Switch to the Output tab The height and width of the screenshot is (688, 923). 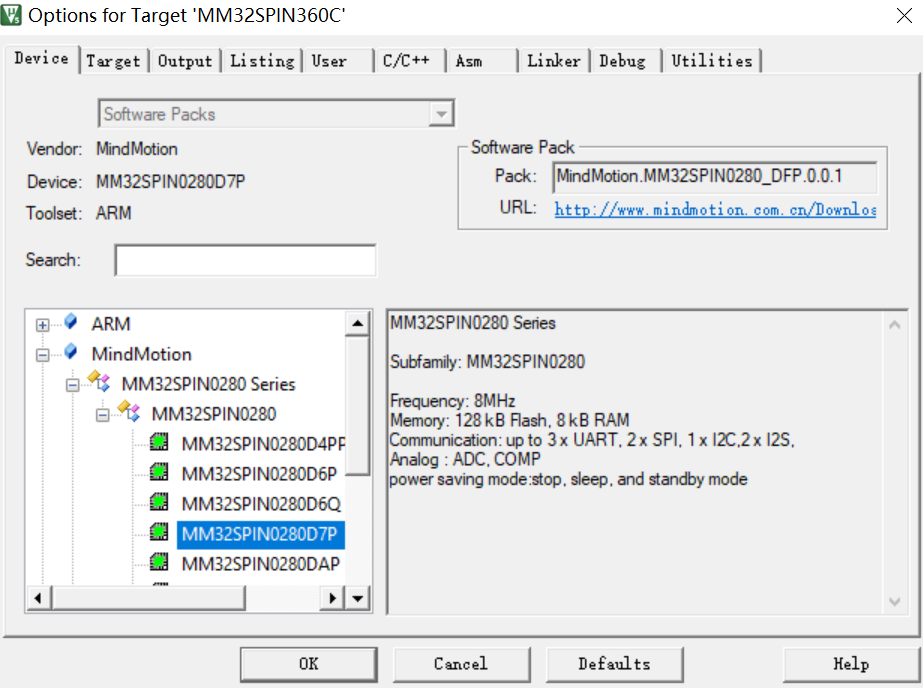coord(185,61)
